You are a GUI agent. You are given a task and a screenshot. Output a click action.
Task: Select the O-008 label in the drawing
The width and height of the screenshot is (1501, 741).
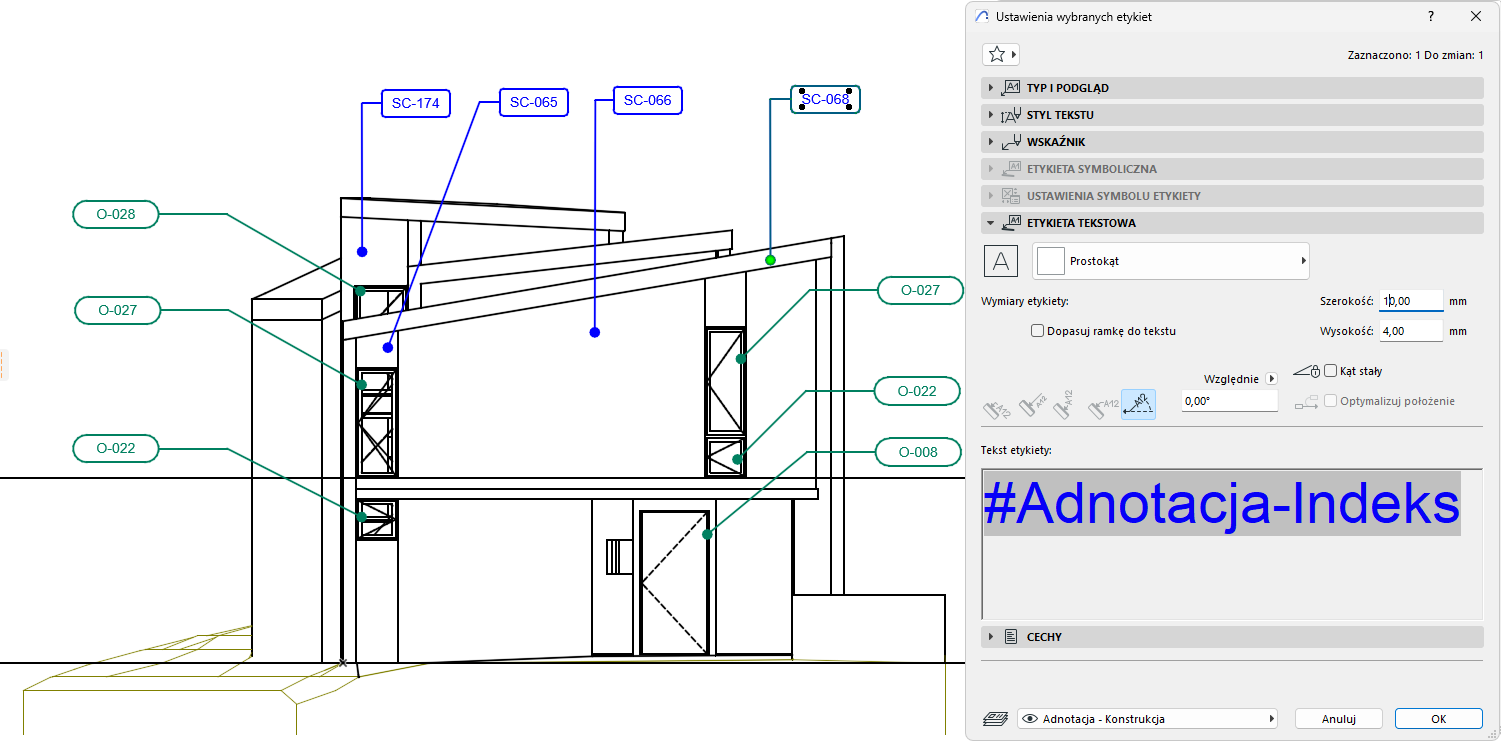(918, 452)
